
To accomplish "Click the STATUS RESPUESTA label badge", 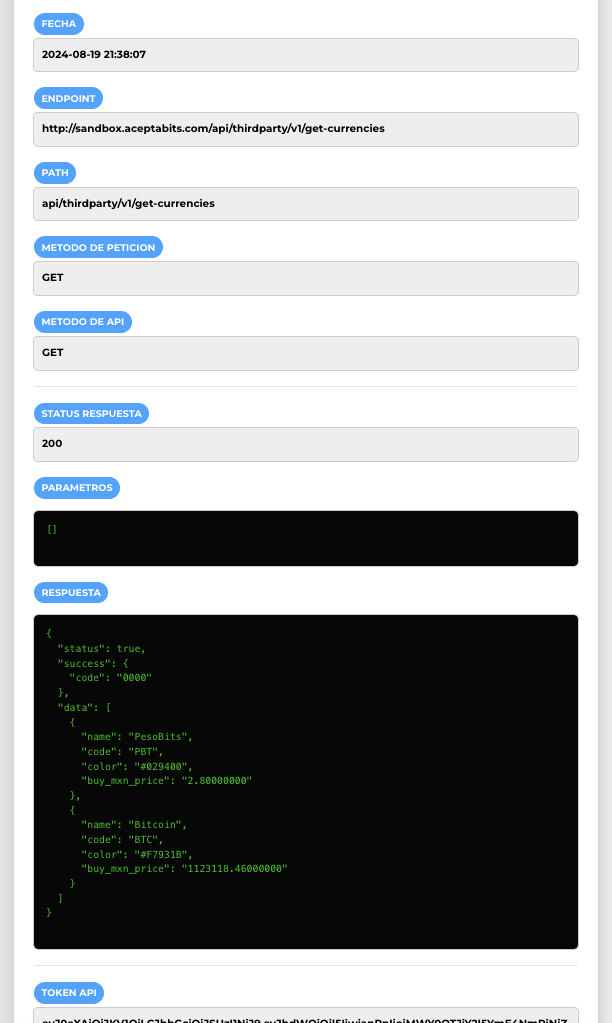I will click(x=91, y=413).
